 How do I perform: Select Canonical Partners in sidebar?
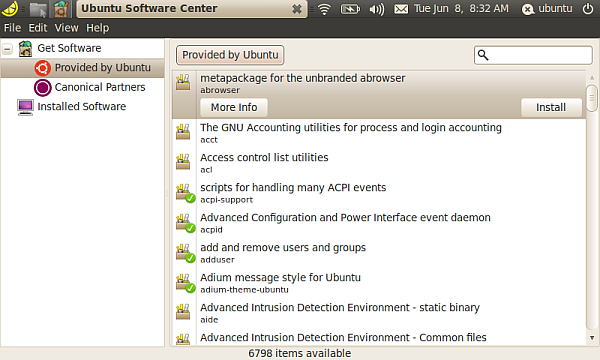(82, 88)
